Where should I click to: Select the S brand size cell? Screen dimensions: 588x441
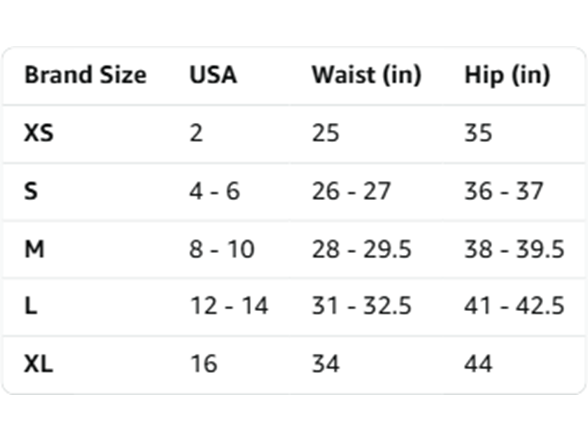(x=31, y=191)
